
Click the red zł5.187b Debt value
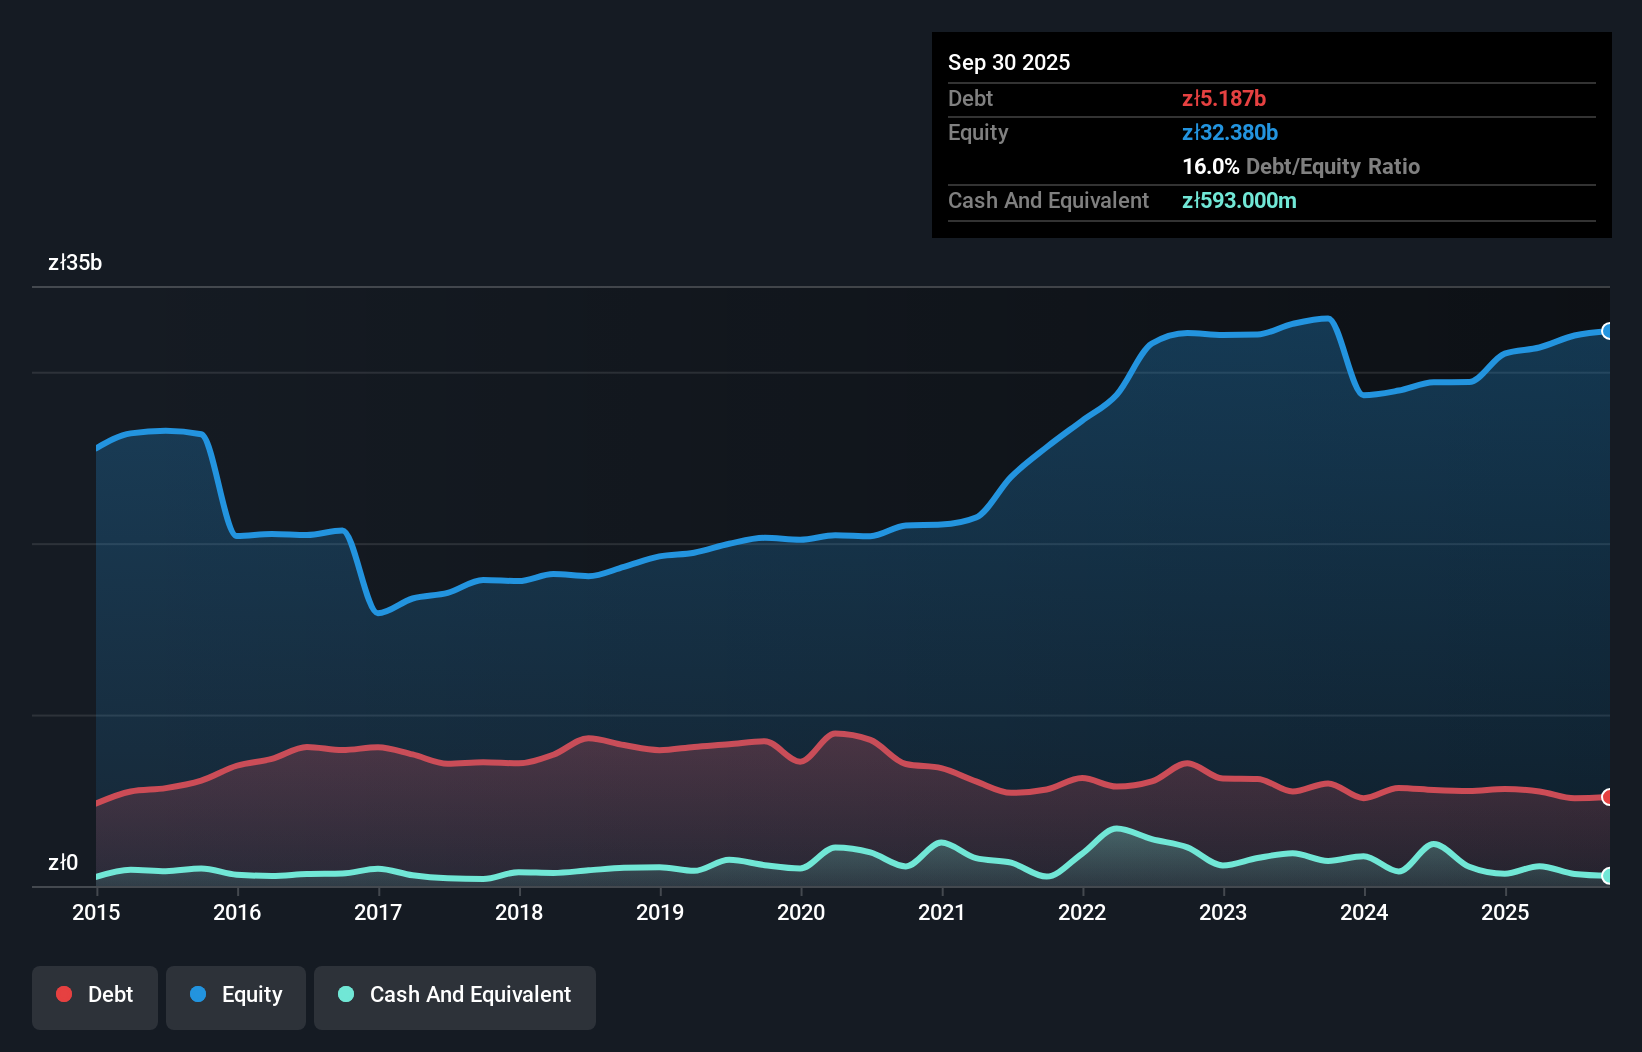coord(1224,99)
